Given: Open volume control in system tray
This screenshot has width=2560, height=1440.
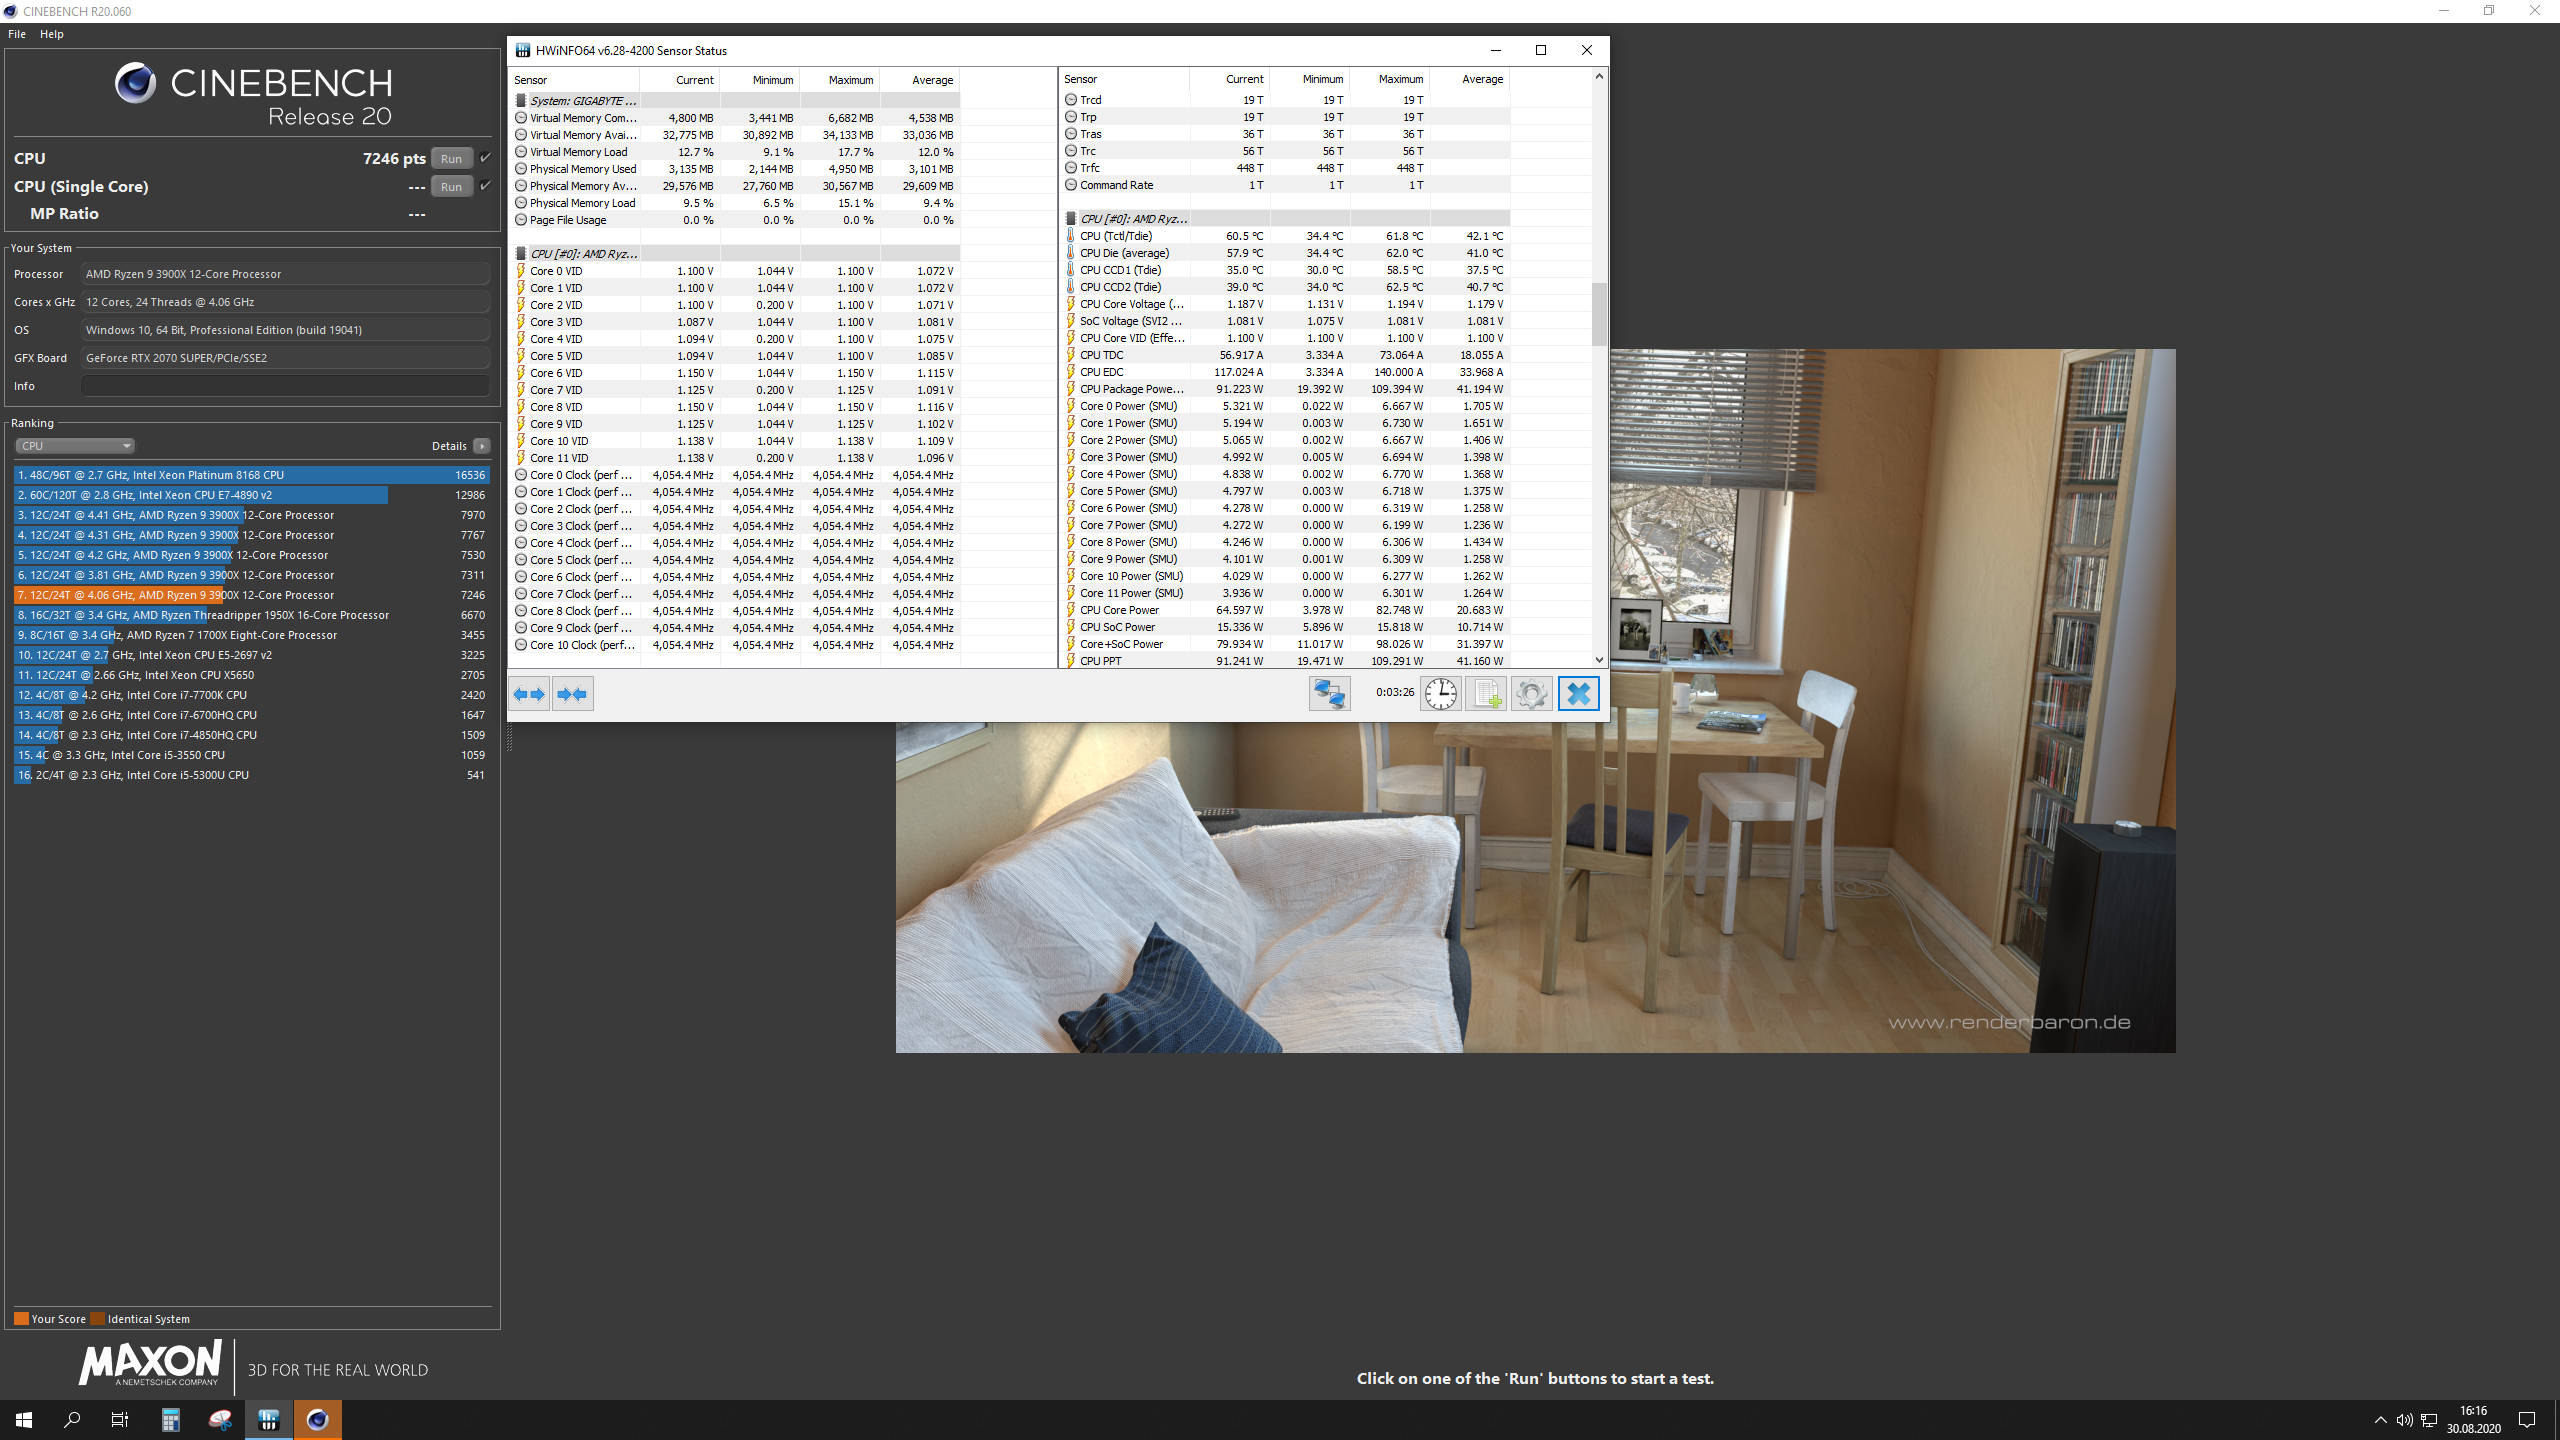Looking at the screenshot, I should [2404, 1420].
